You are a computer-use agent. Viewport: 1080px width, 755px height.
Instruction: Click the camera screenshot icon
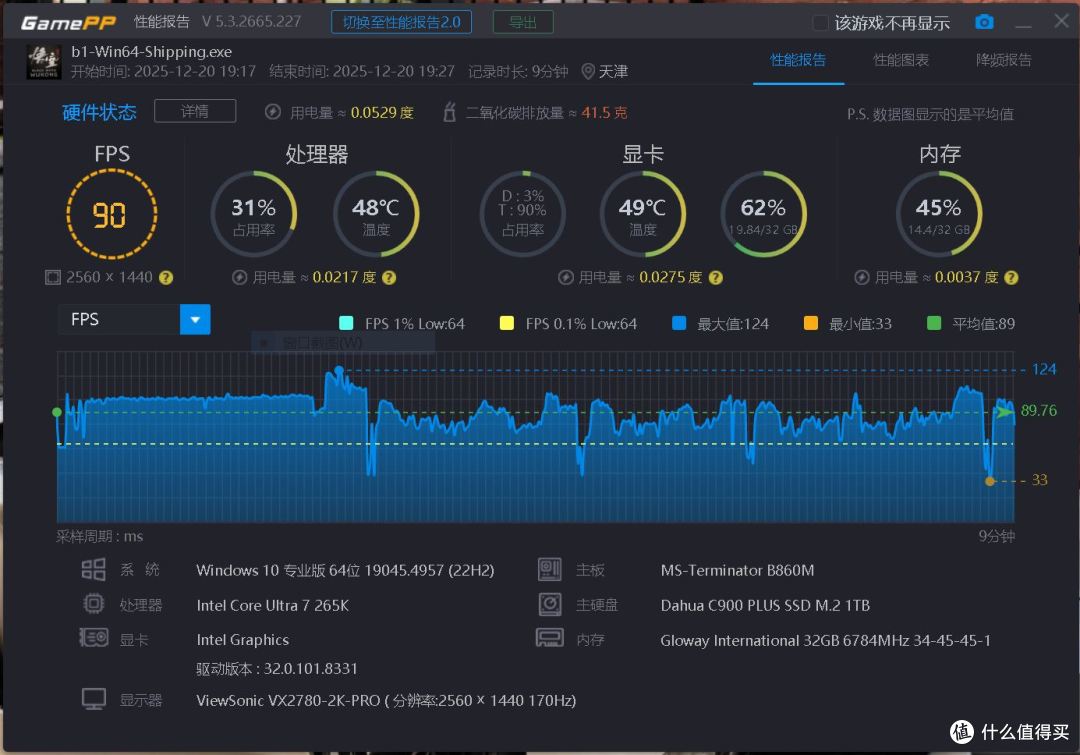click(984, 22)
